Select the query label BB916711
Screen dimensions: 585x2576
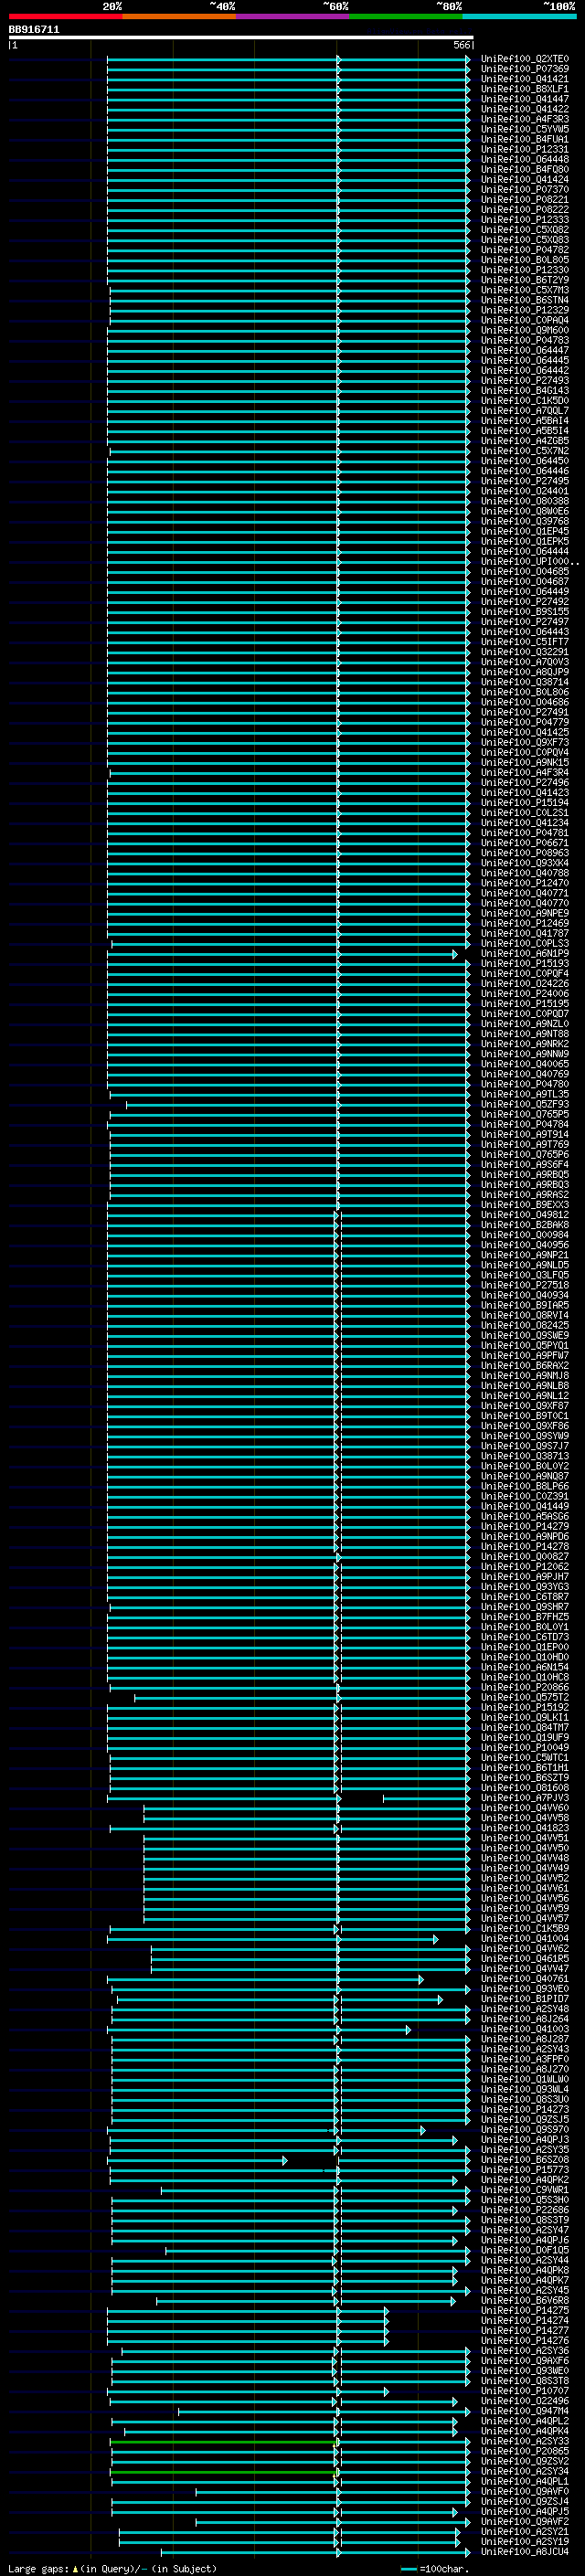tap(34, 30)
